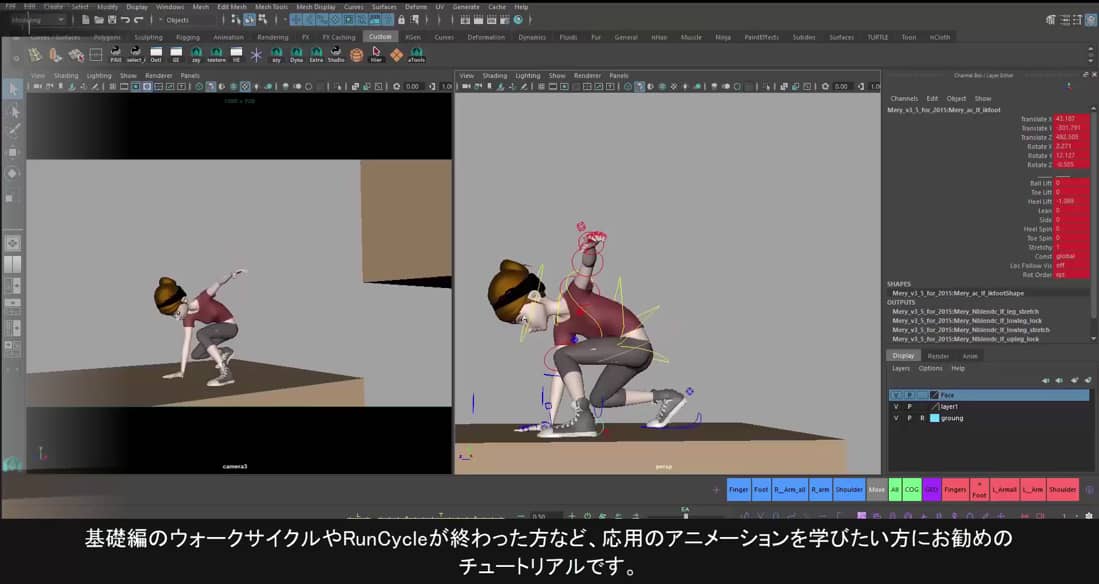The height and width of the screenshot is (584, 1099).
Task: Click the Save Scene disk icon
Action: tap(111, 20)
